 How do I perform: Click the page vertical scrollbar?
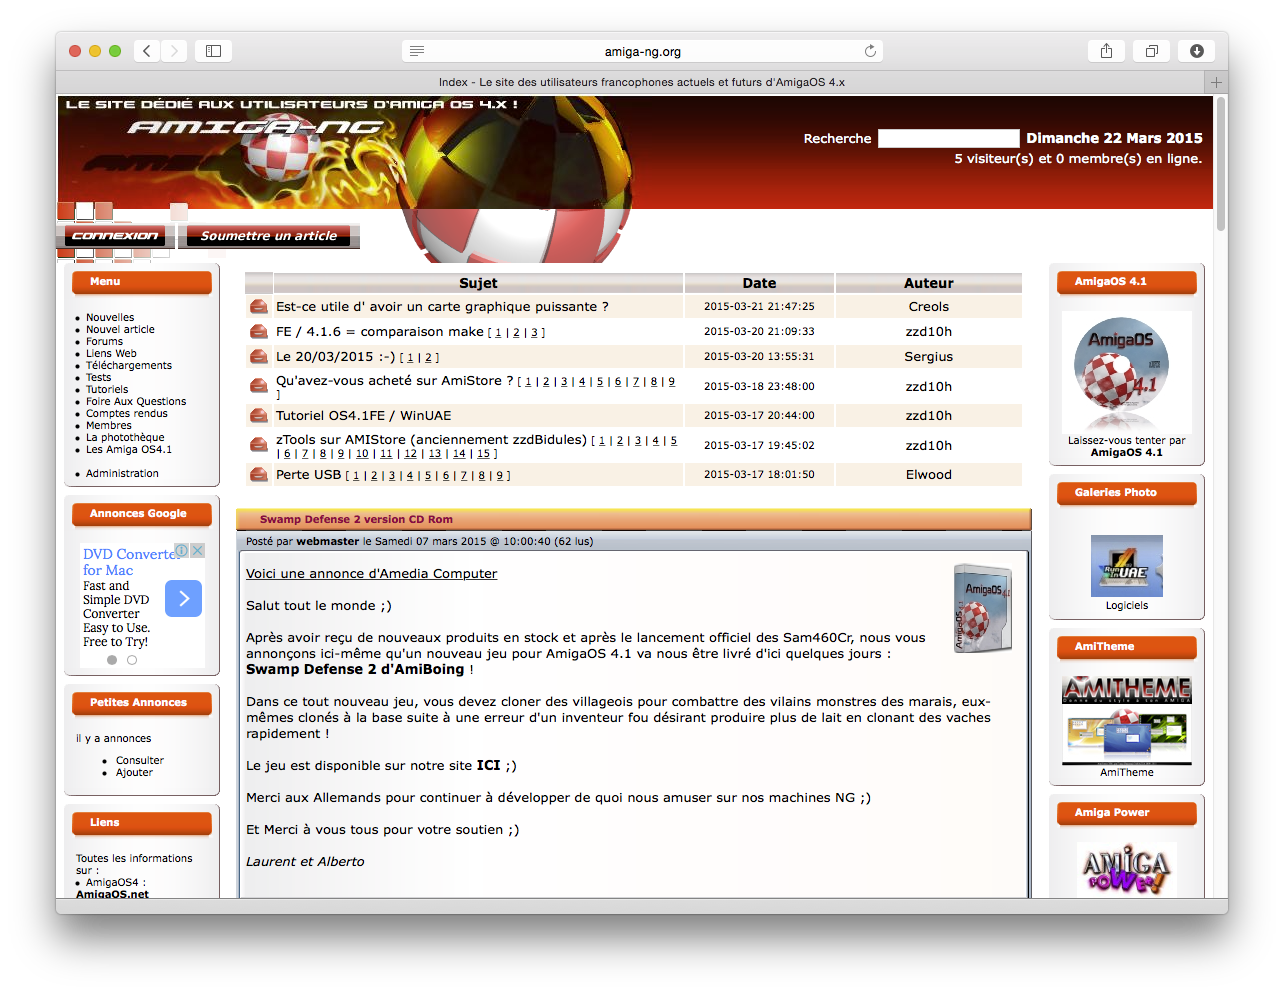(x=1221, y=165)
